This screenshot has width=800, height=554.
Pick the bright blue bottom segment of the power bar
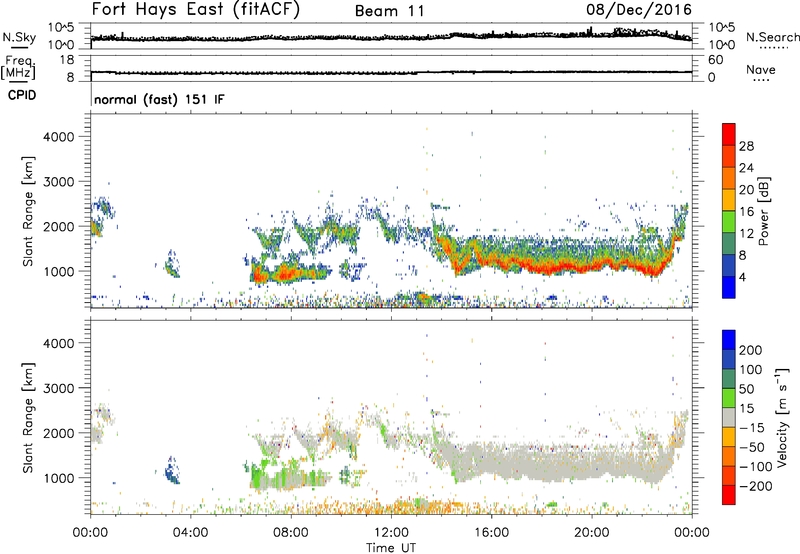tap(729, 287)
